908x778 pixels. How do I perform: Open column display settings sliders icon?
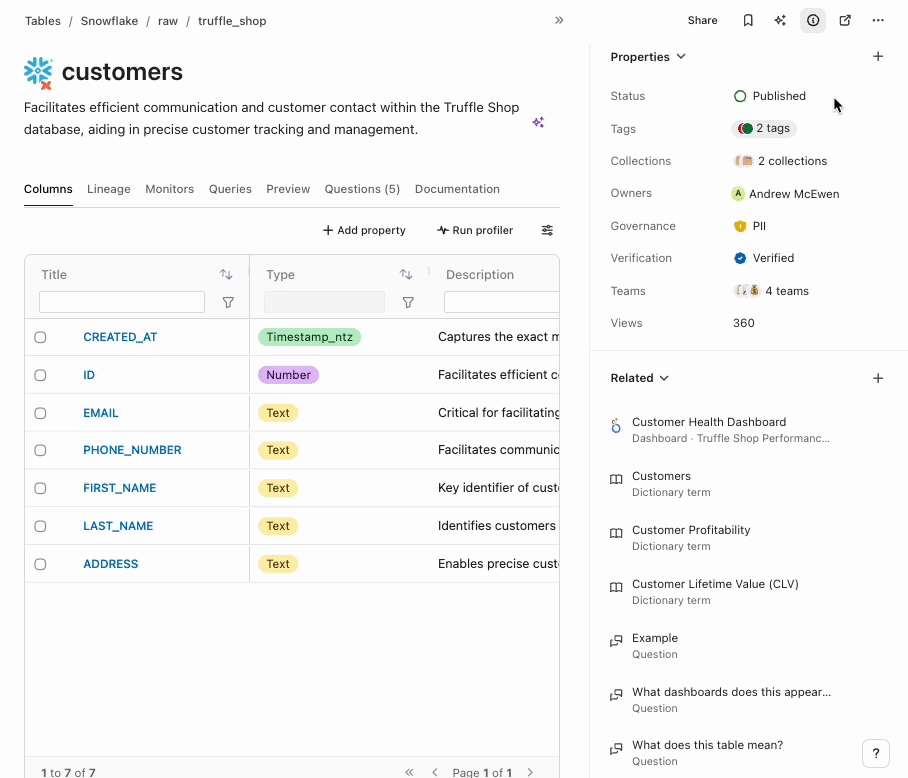(547, 230)
